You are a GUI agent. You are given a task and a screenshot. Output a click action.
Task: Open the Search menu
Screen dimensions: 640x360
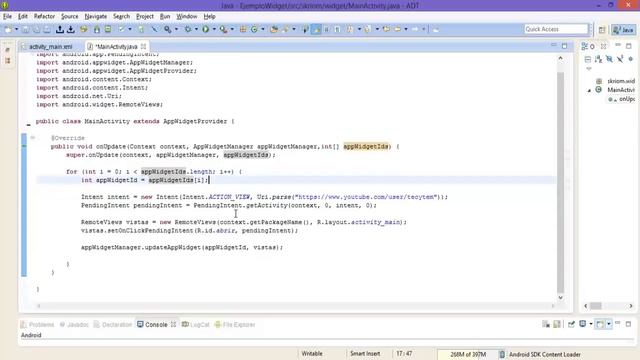click(x=121, y=16)
